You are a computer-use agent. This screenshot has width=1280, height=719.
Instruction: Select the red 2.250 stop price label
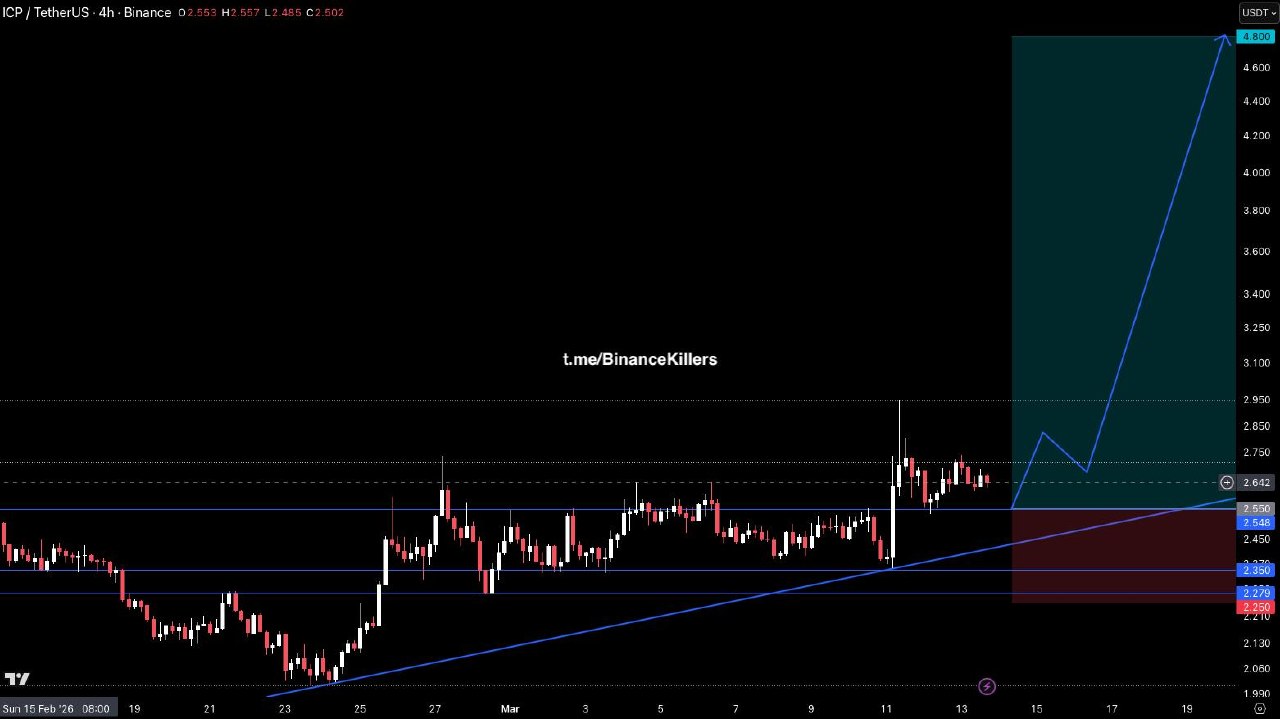coord(1255,607)
